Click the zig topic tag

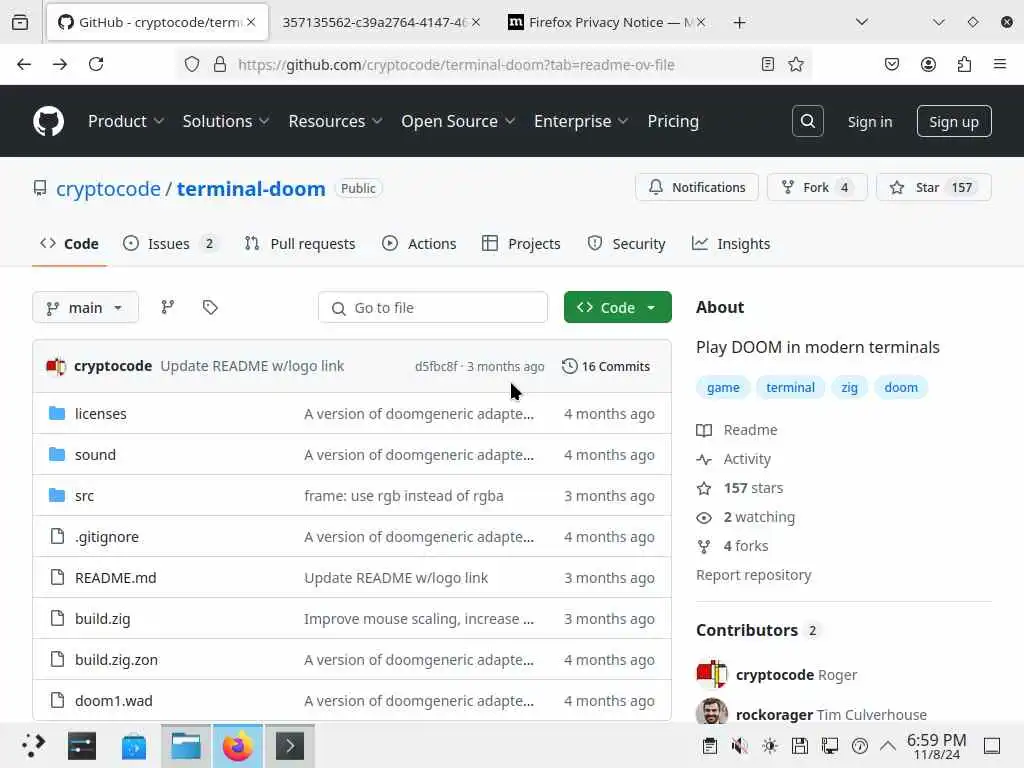(849, 387)
